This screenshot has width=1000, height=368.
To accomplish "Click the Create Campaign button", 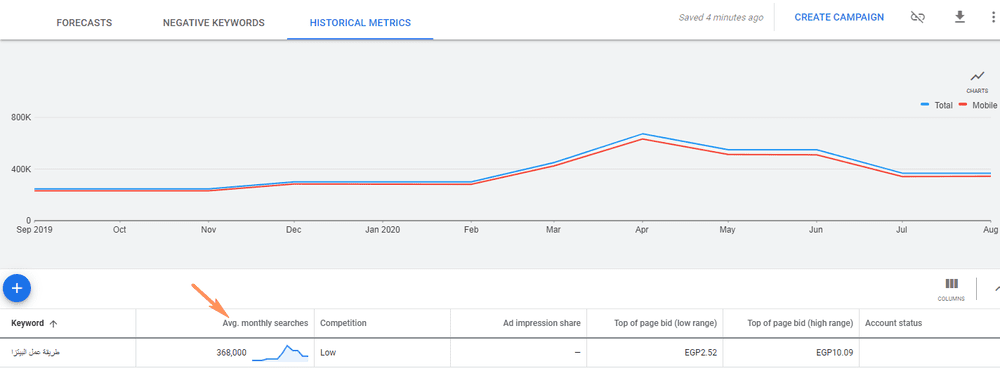I will tap(839, 17).
